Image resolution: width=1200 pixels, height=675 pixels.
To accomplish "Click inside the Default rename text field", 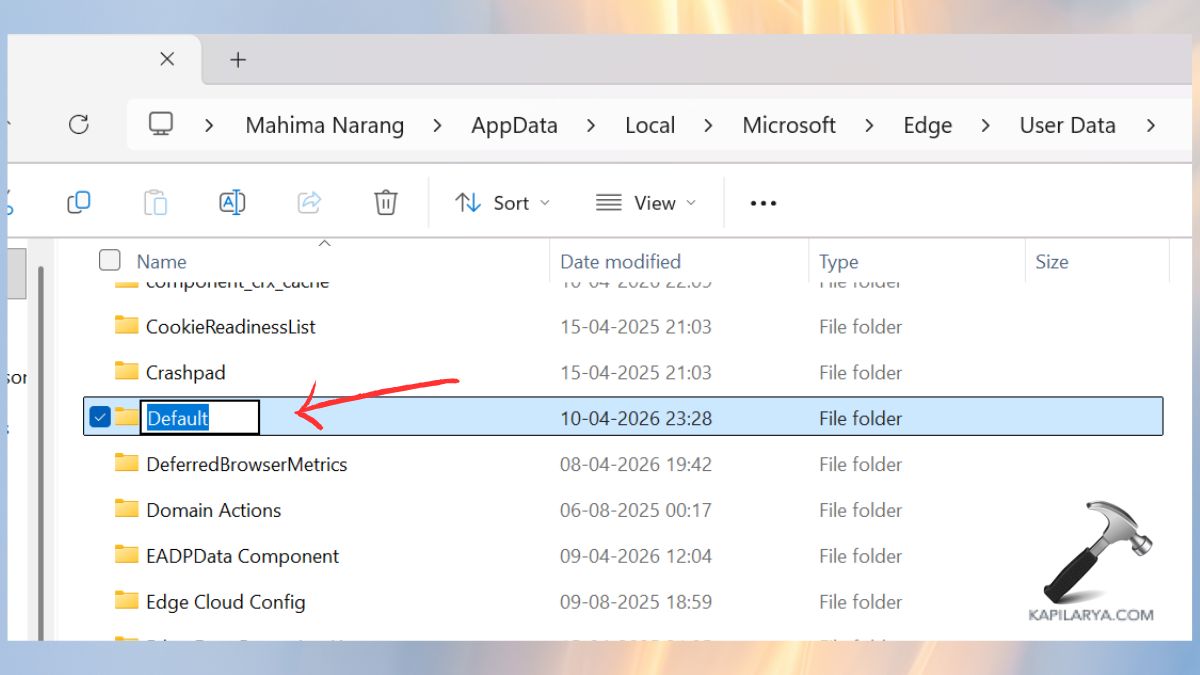I will click(200, 417).
